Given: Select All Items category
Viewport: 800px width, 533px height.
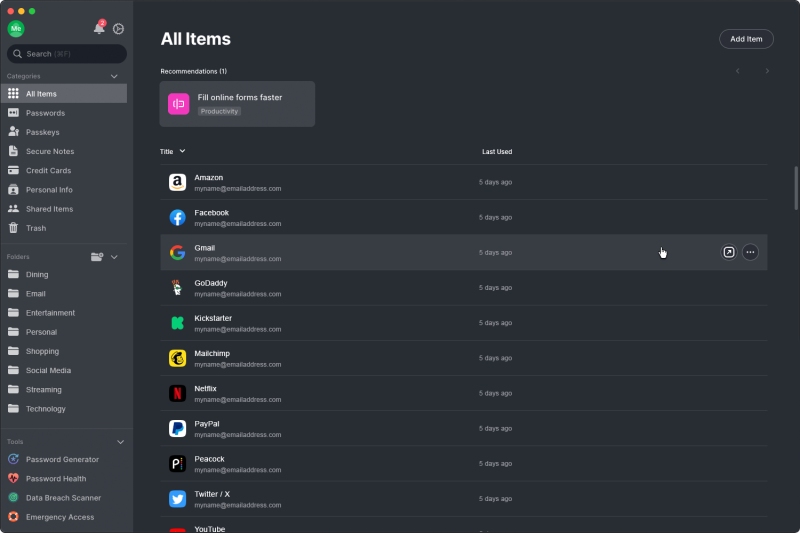Looking at the screenshot, I should click(x=64, y=94).
